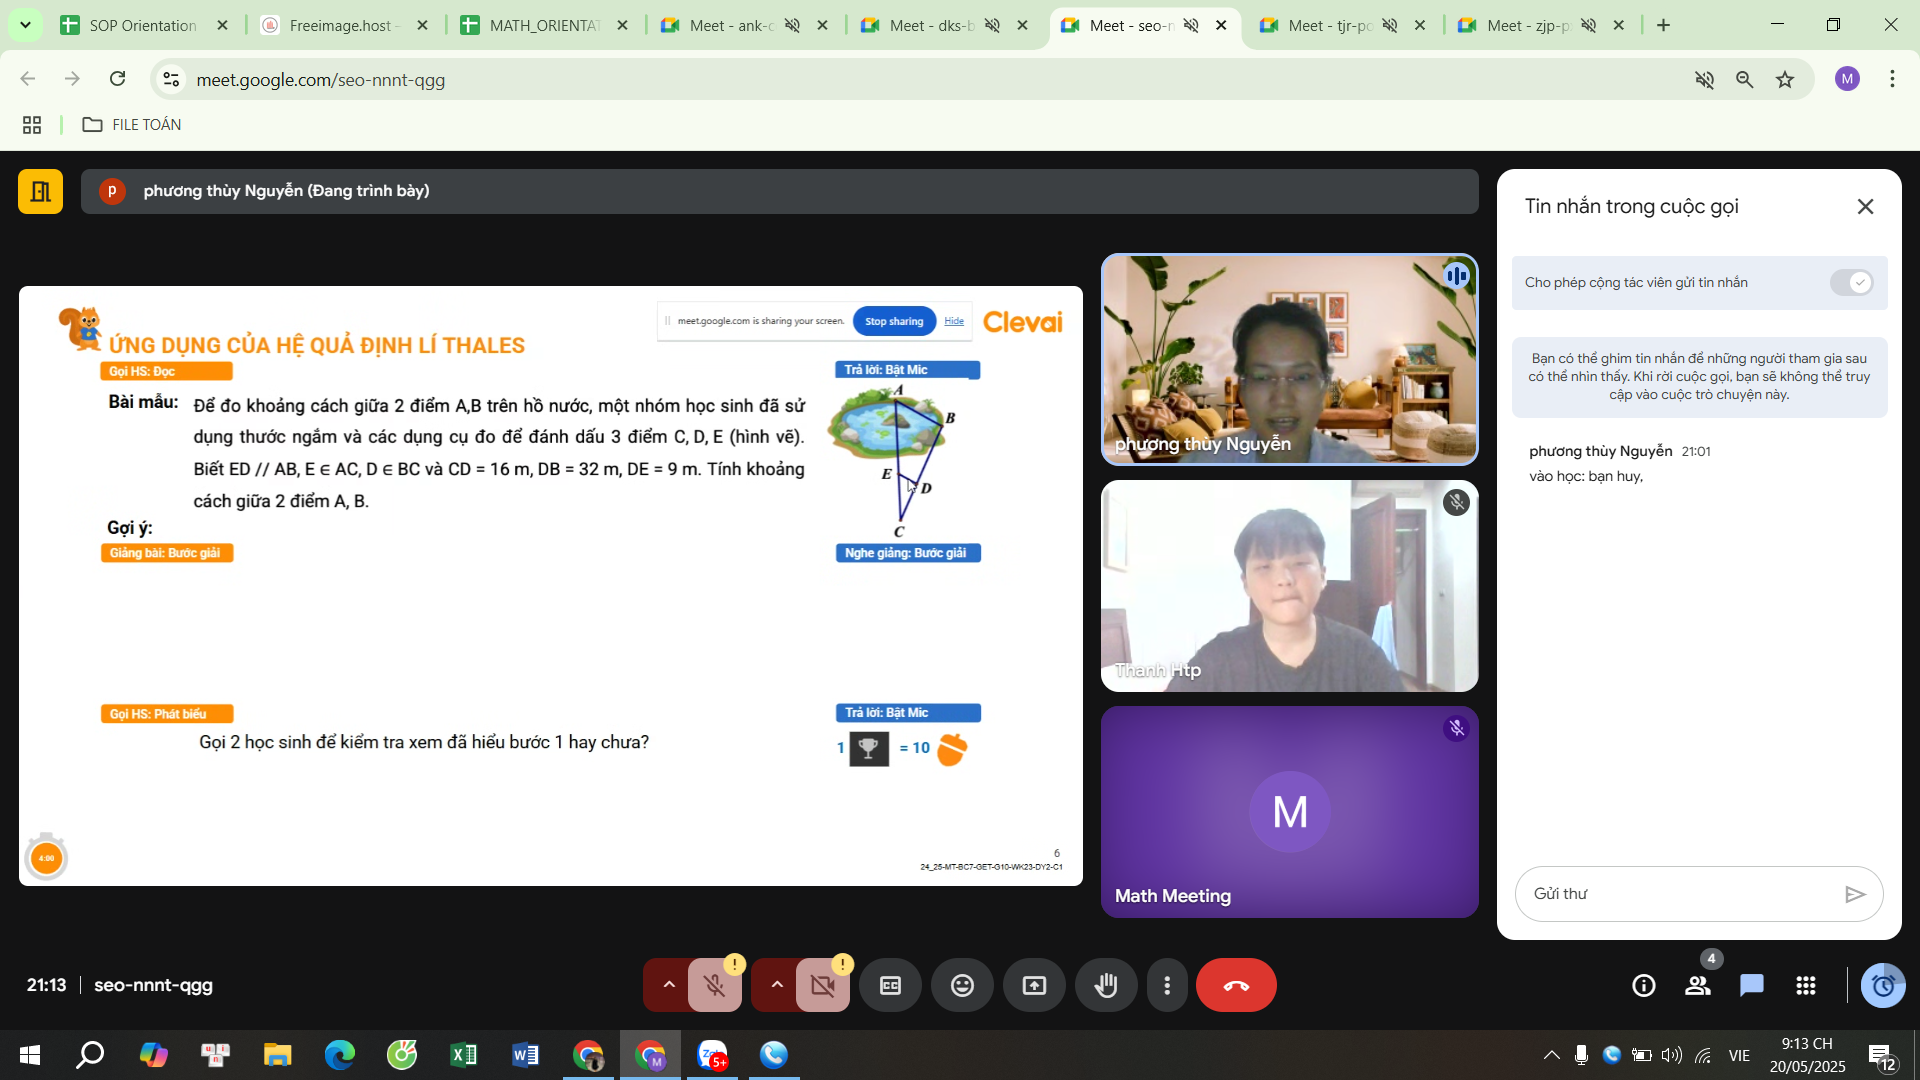The height and width of the screenshot is (1080, 1920).
Task: Turn on captions with CC icon
Action: coord(890,986)
